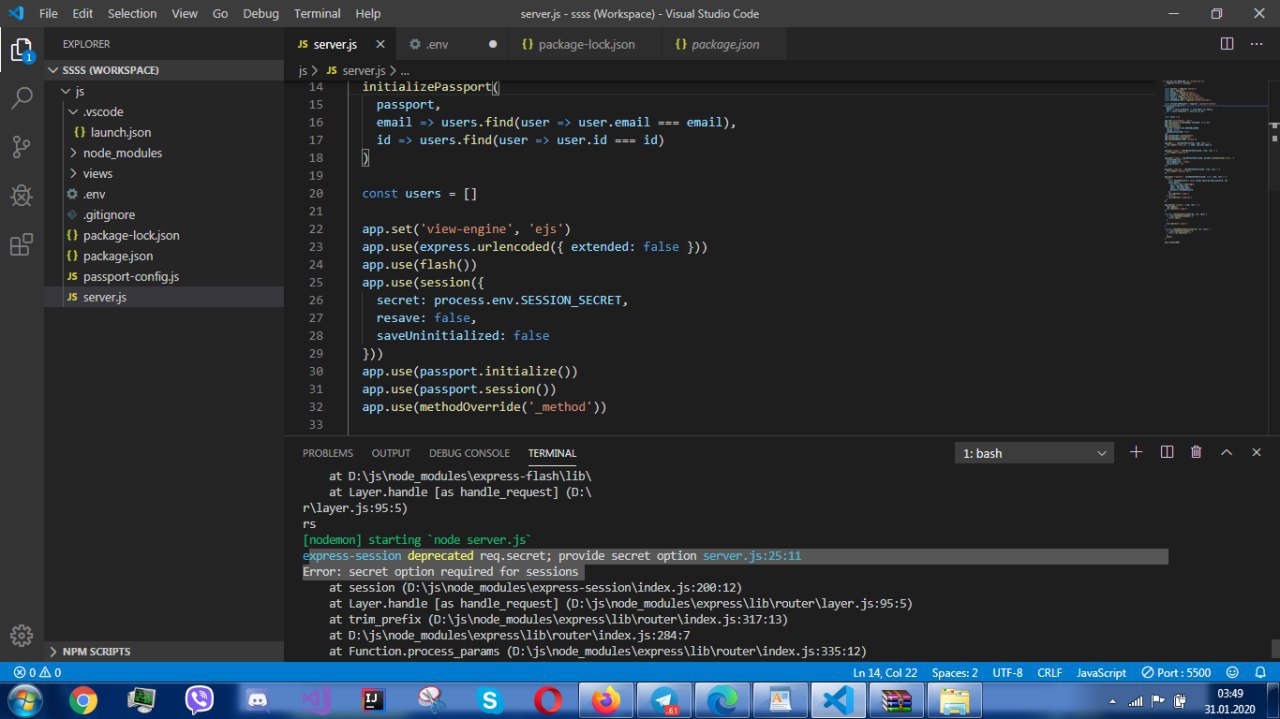Switch to the OUTPUT panel tab
The image size is (1280, 719).
click(x=391, y=453)
